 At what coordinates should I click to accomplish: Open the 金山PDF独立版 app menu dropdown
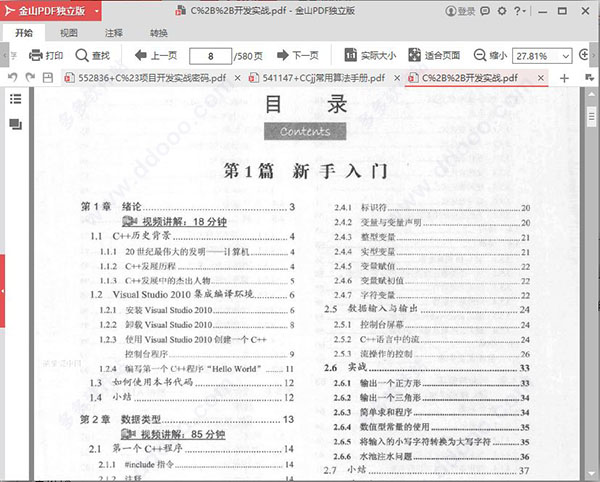(96, 11)
